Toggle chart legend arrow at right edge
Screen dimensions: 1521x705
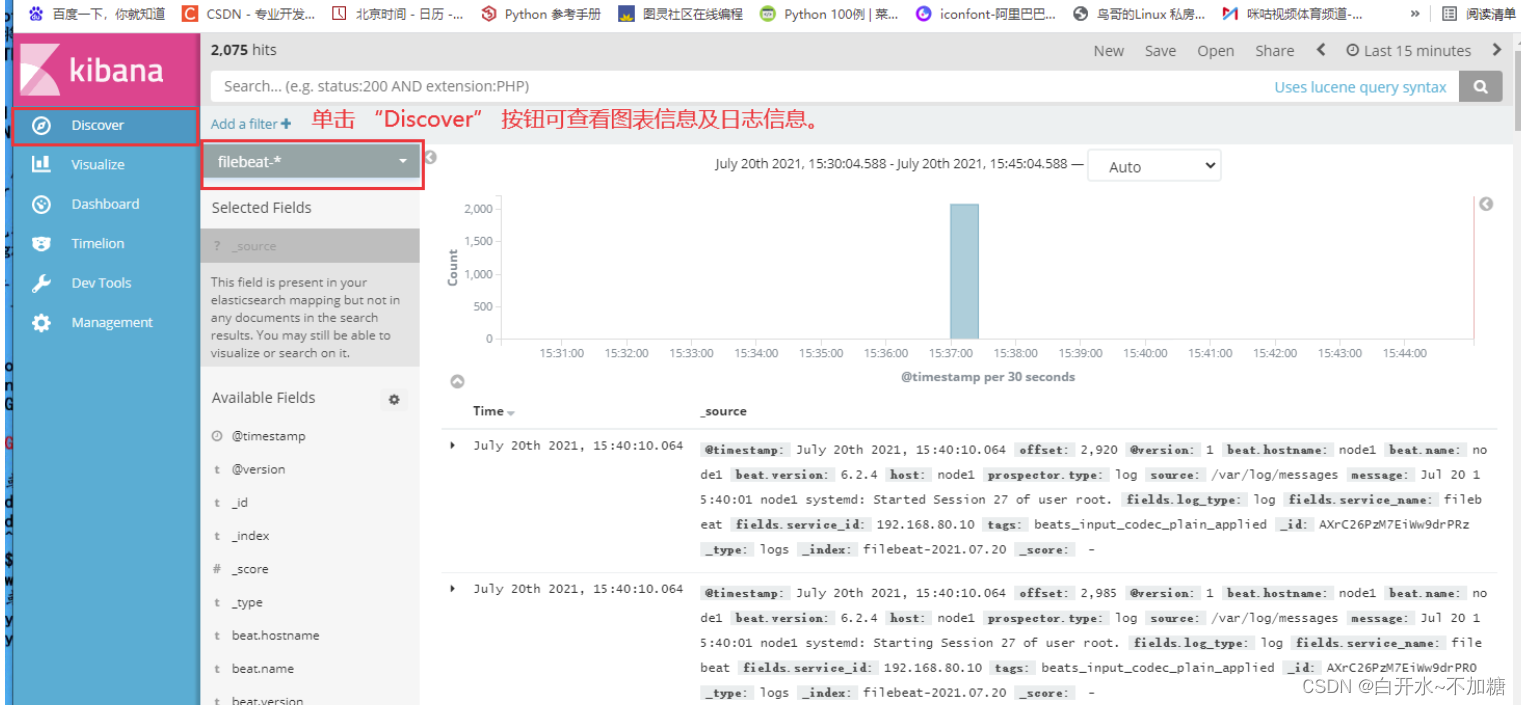click(x=1486, y=204)
